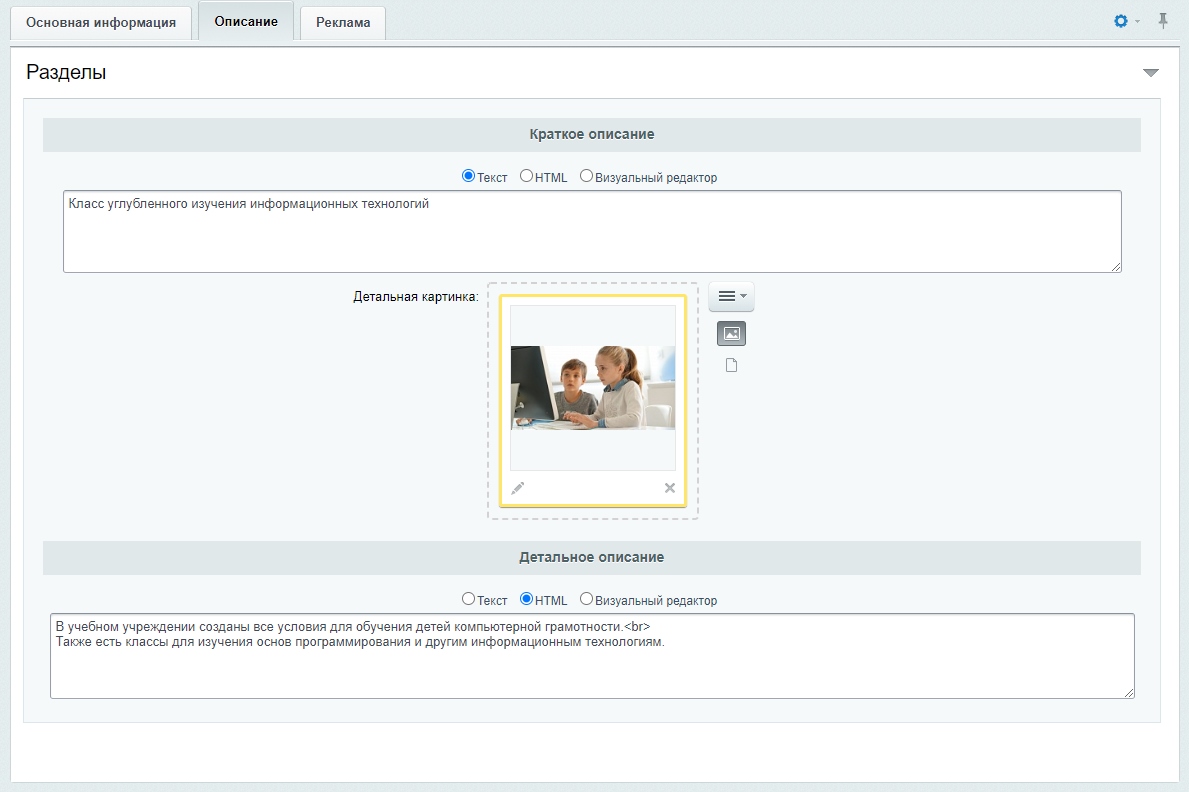The height and width of the screenshot is (792, 1189).
Task: Click the Детальная картинка label
Action: click(x=416, y=297)
